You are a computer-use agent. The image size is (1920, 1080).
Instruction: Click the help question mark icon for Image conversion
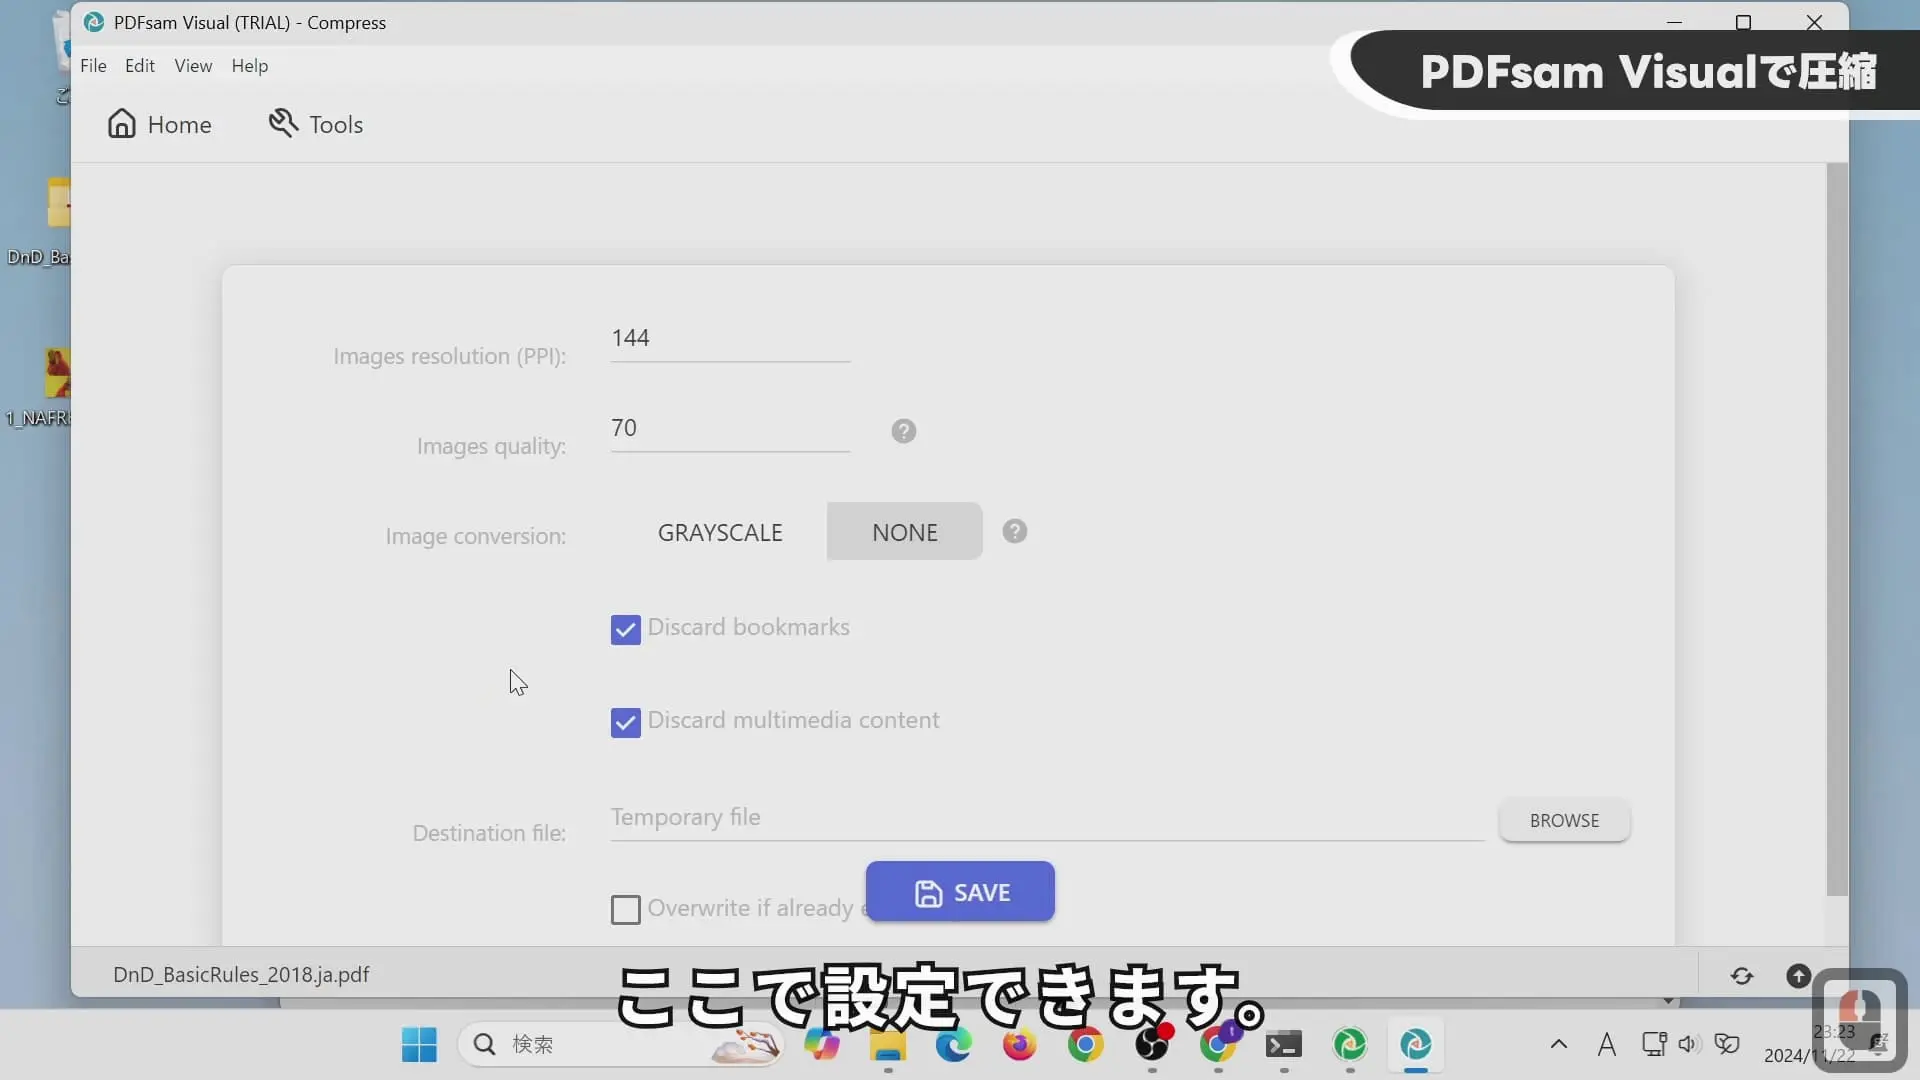click(1014, 531)
